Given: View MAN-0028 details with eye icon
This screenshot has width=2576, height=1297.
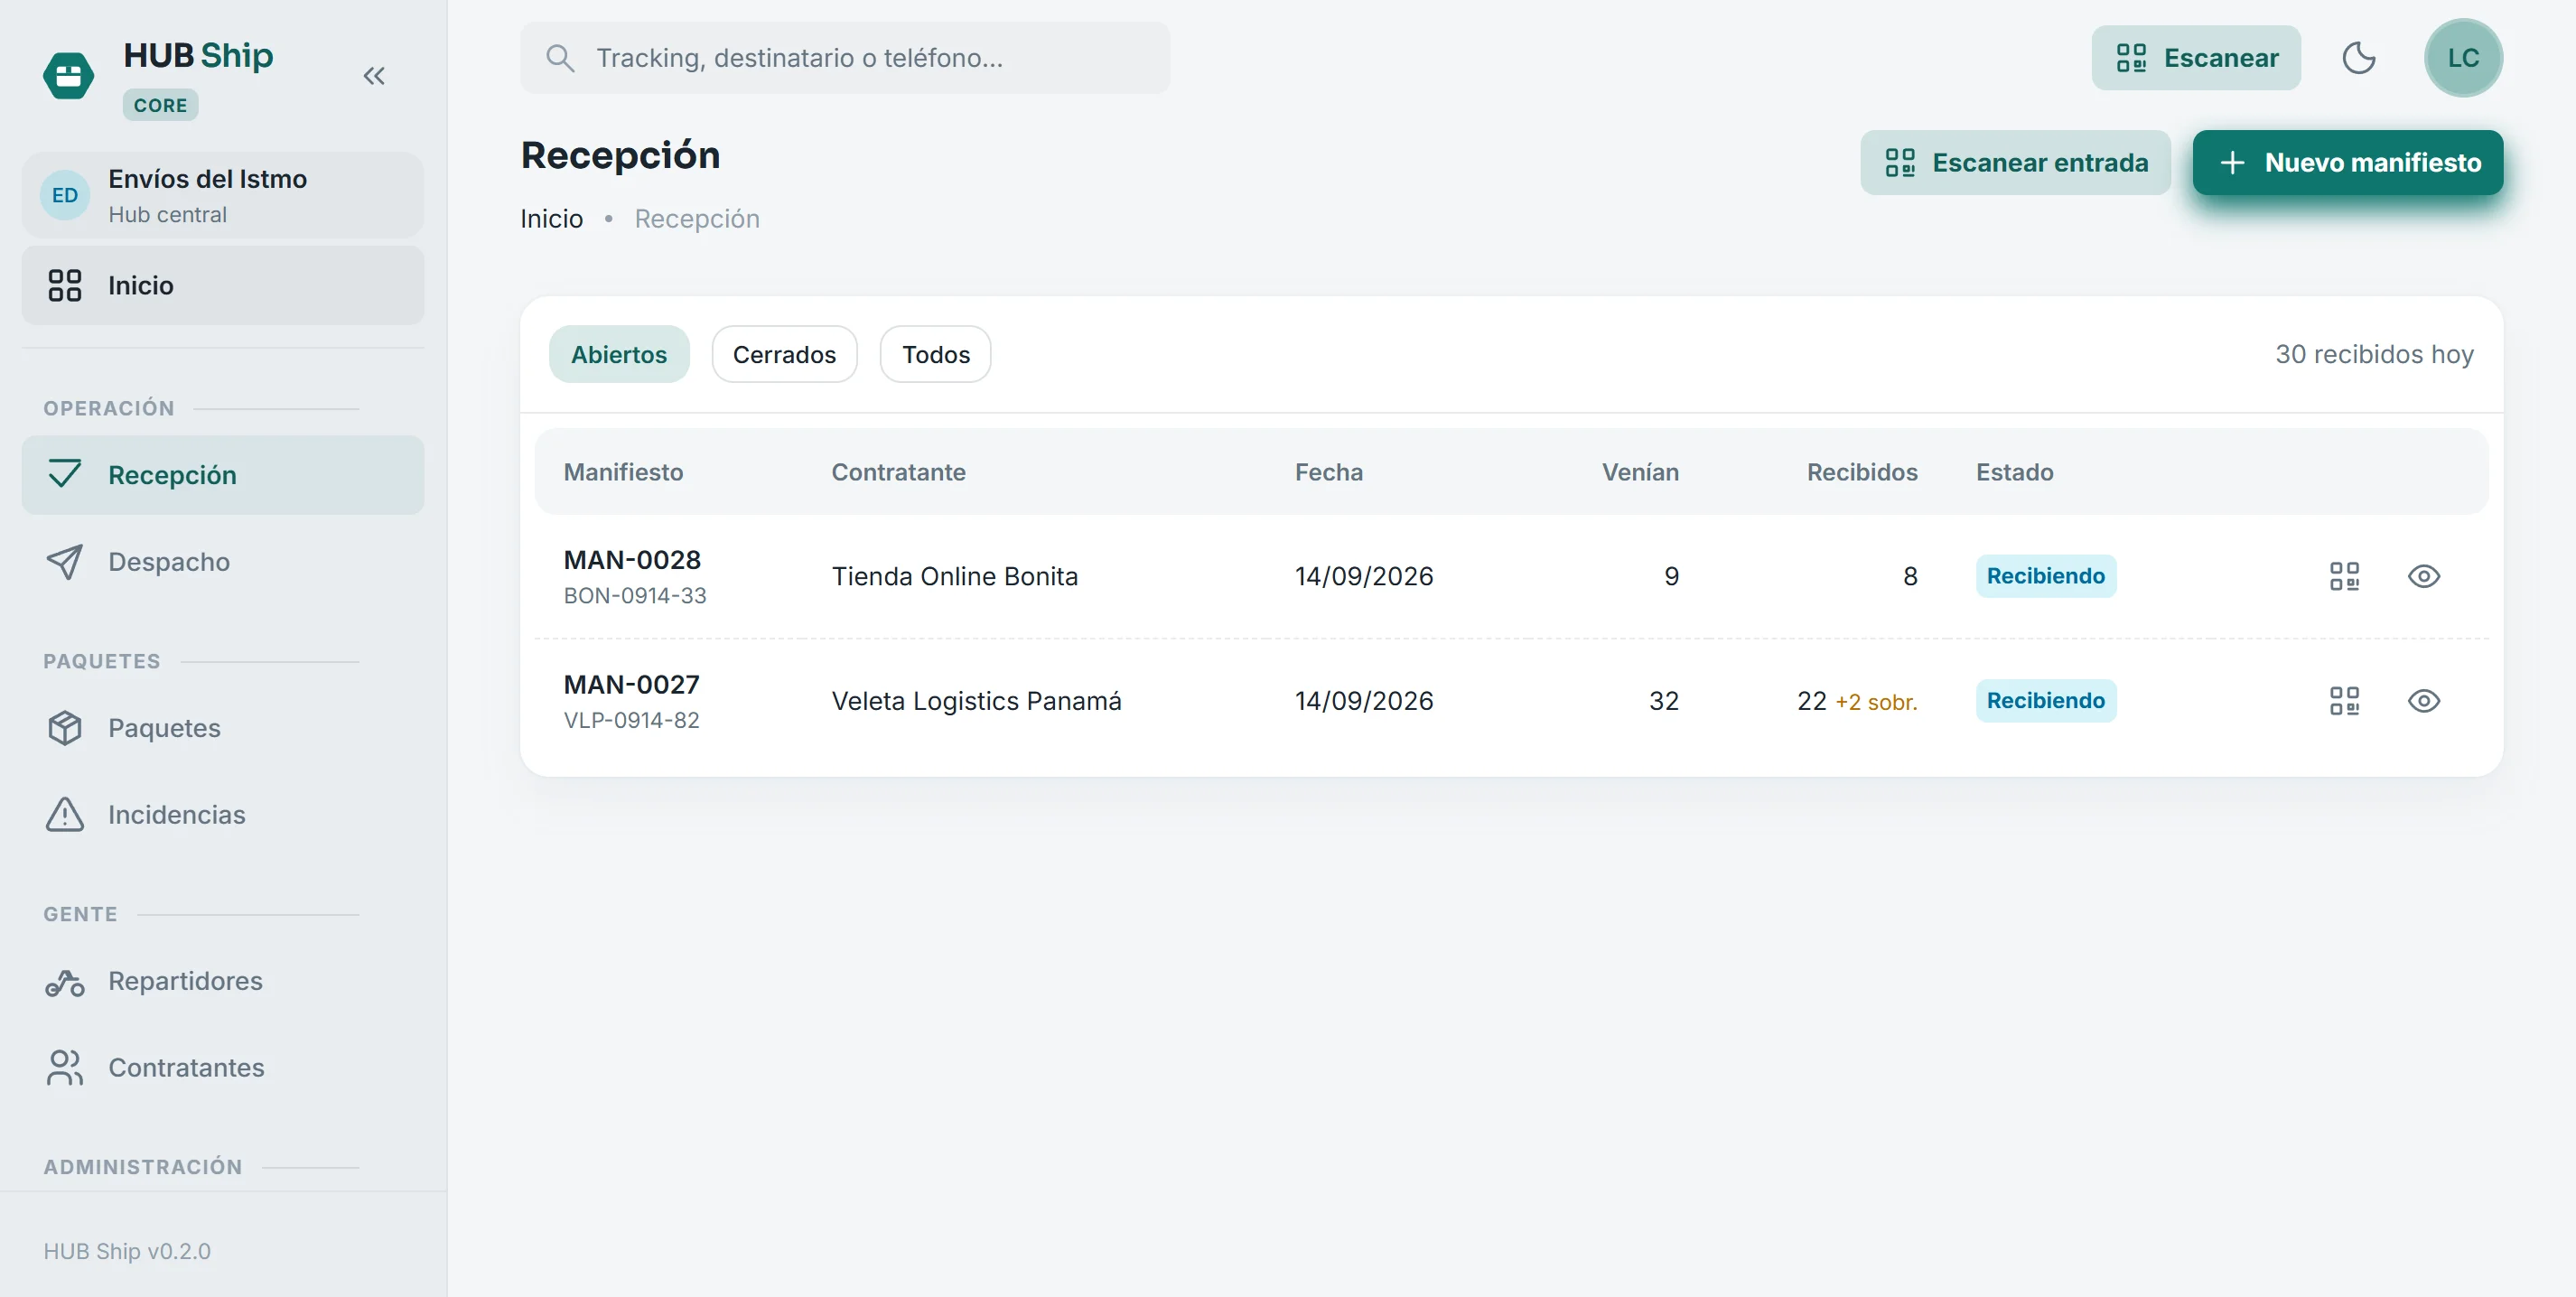Looking at the screenshot, I should [2424, 576].
